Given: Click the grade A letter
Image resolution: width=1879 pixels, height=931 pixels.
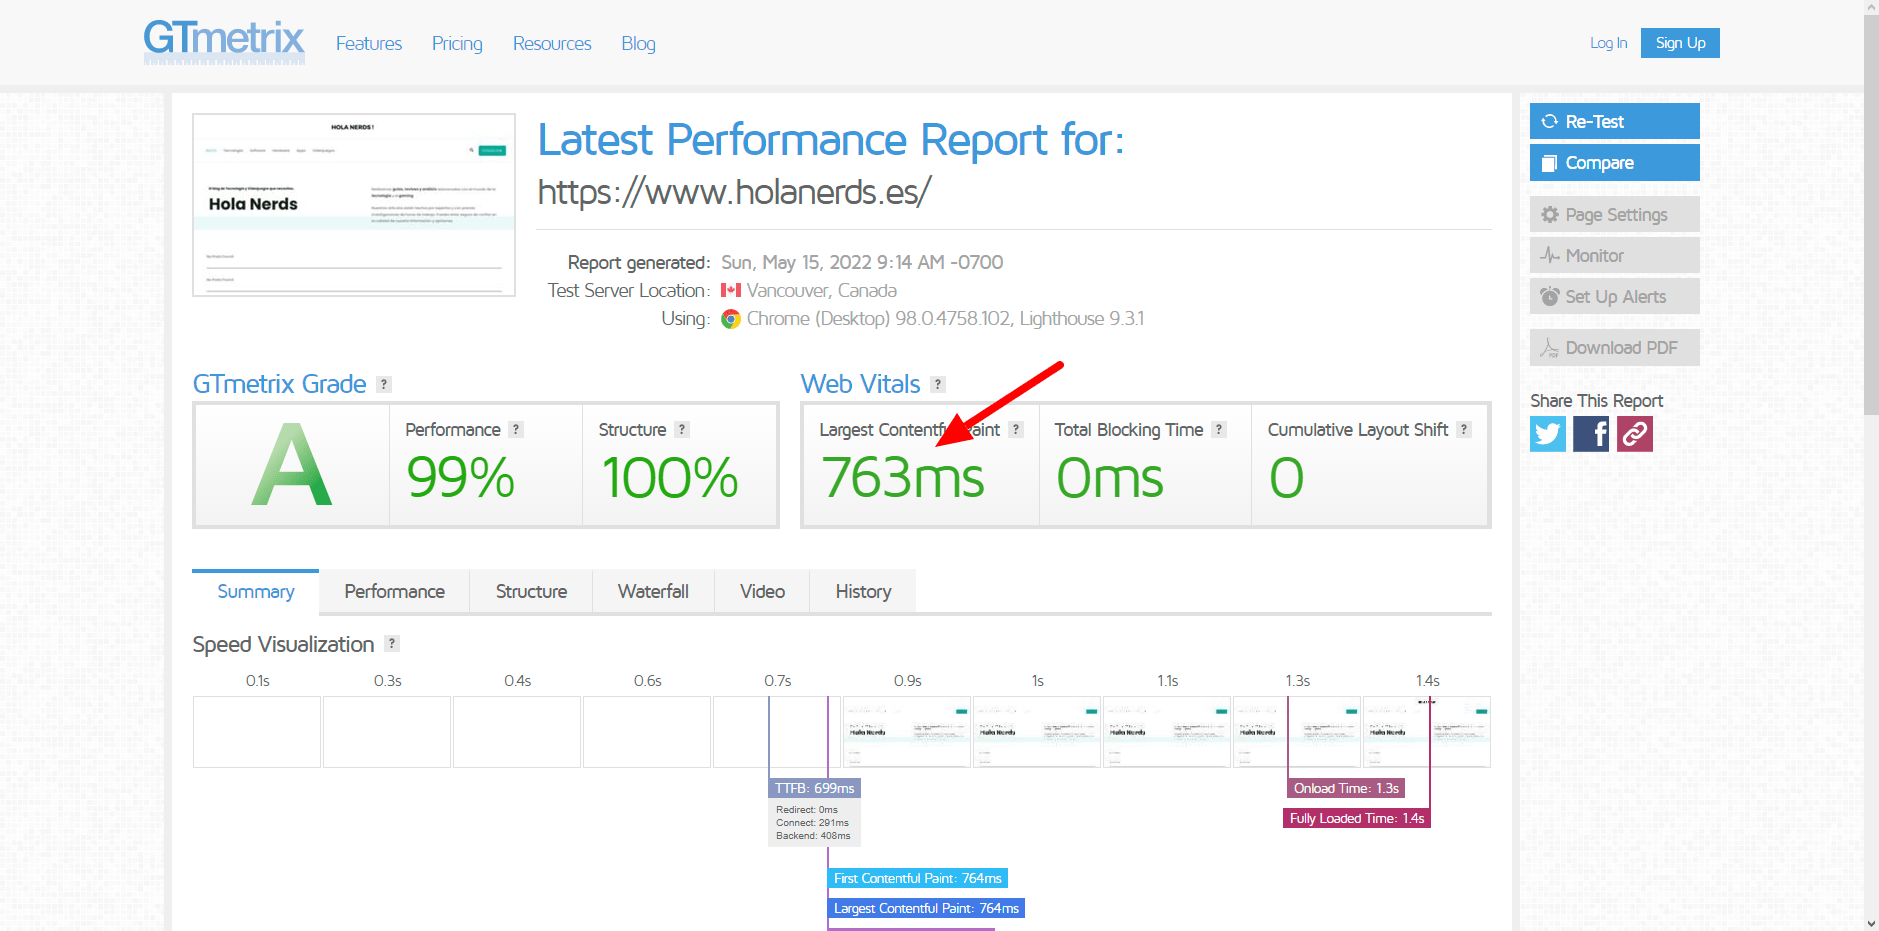Looking at the screenshot, I should coord(291,465).
